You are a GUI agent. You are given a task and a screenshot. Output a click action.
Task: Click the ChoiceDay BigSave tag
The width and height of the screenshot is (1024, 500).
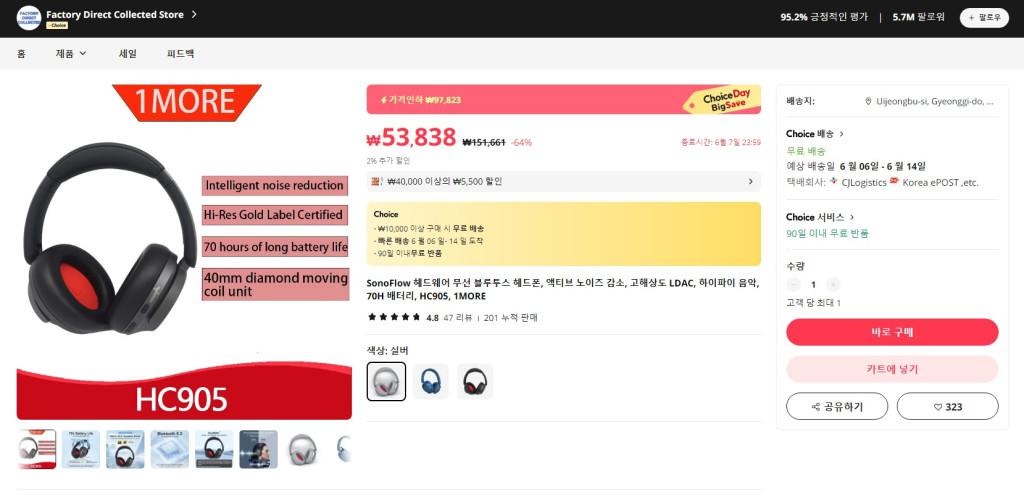tap(722, 101)
